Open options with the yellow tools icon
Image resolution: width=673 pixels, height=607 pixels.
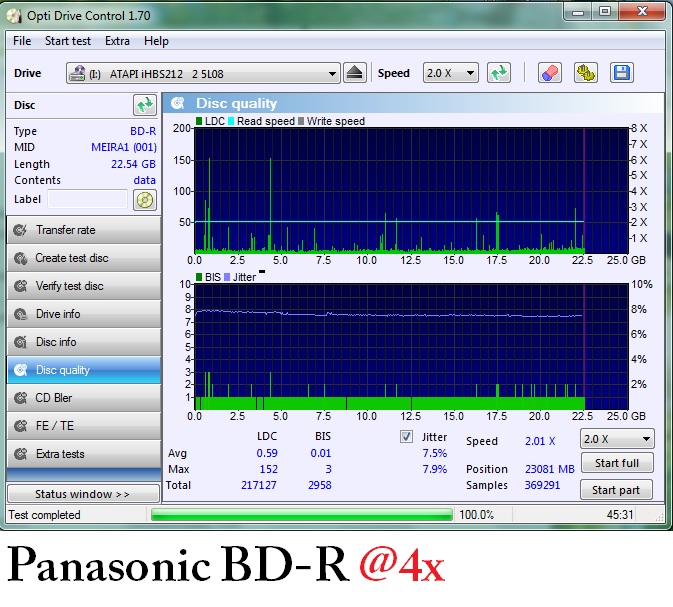[585, 73]
